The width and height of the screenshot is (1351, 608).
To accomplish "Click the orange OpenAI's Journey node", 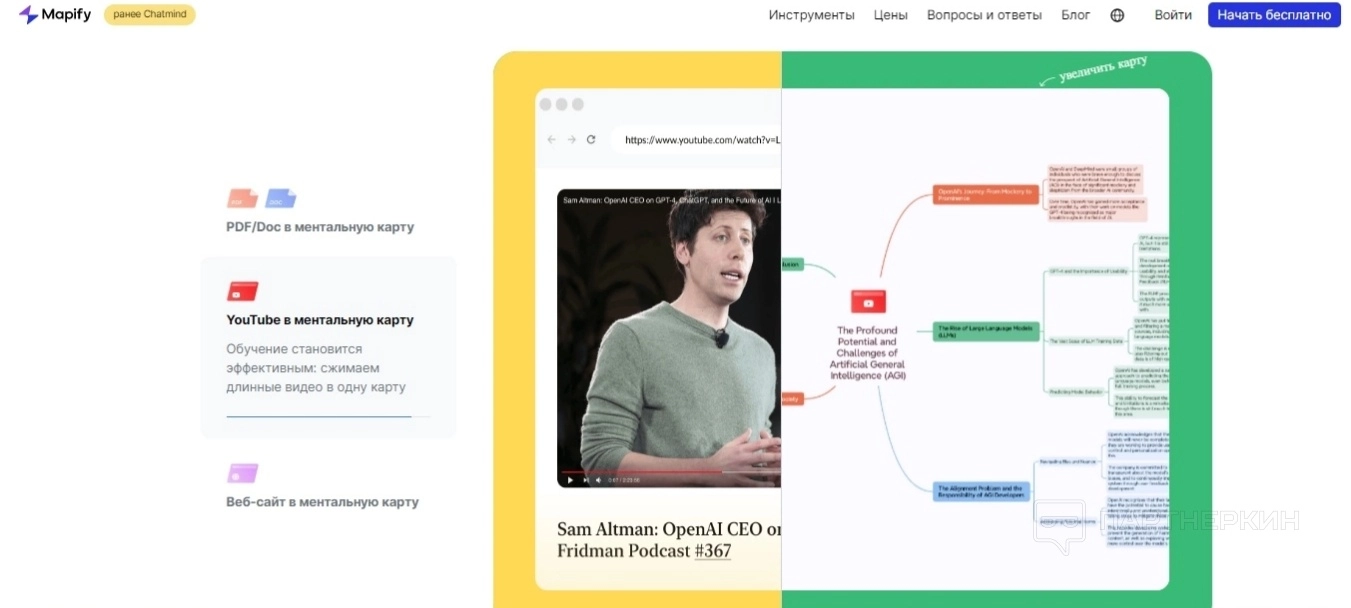I will point(986,194).
